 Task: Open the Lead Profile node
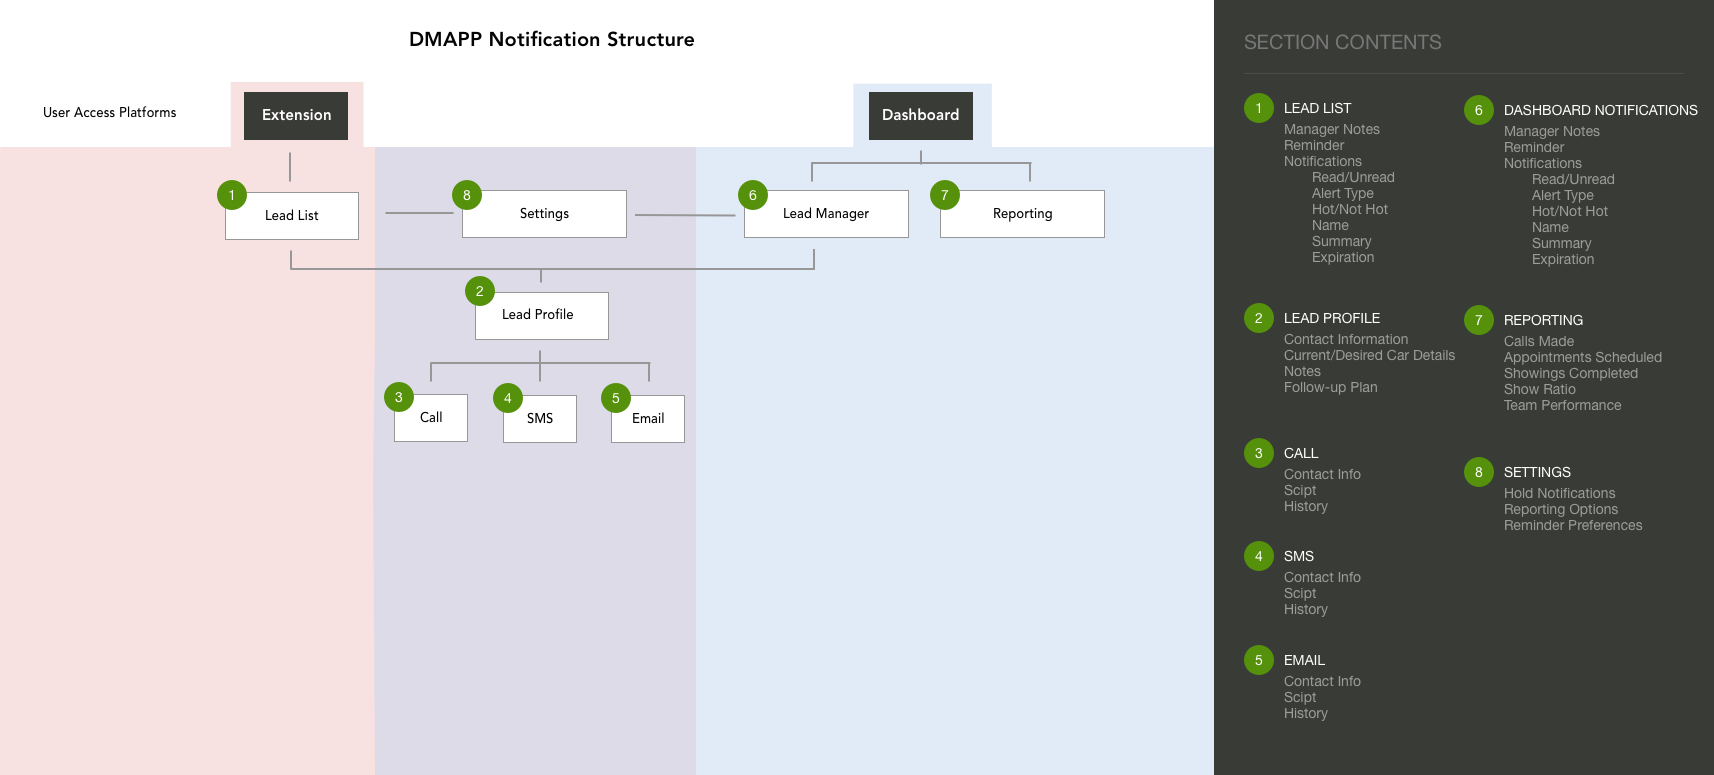click(x=542, y=316)
